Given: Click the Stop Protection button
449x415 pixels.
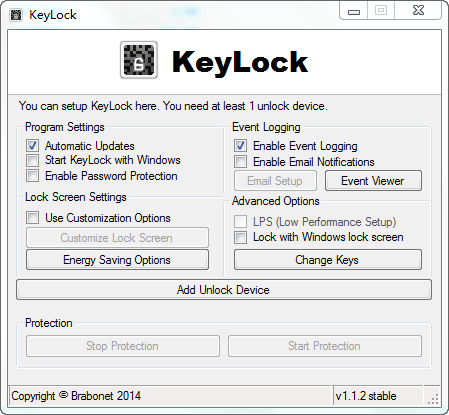Looking at the screenshot, I should point(123,346).
